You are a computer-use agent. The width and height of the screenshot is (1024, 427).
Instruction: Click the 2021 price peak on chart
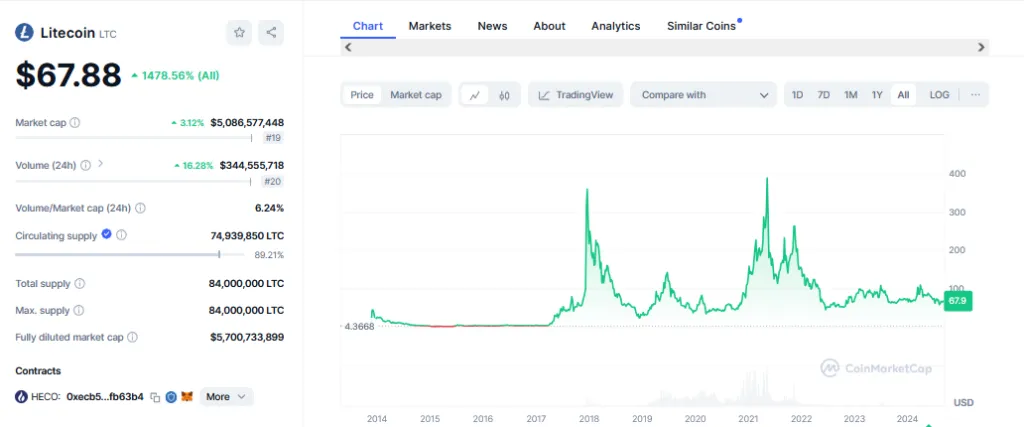767,180
